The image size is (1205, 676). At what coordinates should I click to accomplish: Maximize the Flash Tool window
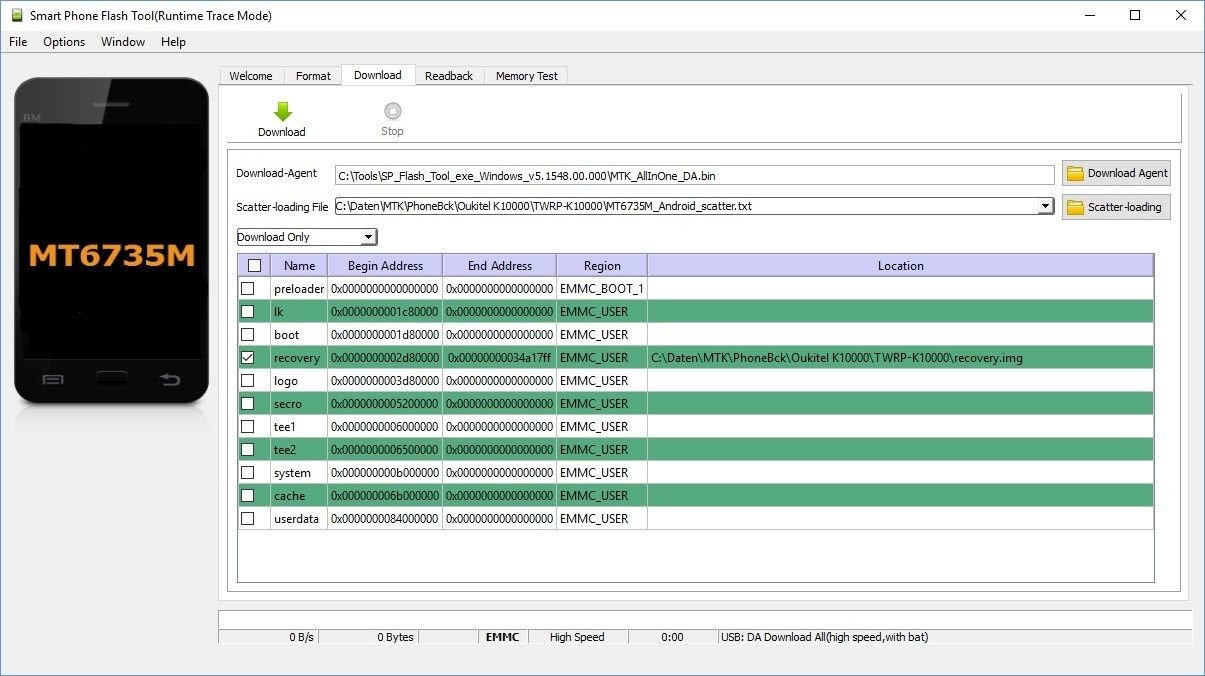[1135, 15]
